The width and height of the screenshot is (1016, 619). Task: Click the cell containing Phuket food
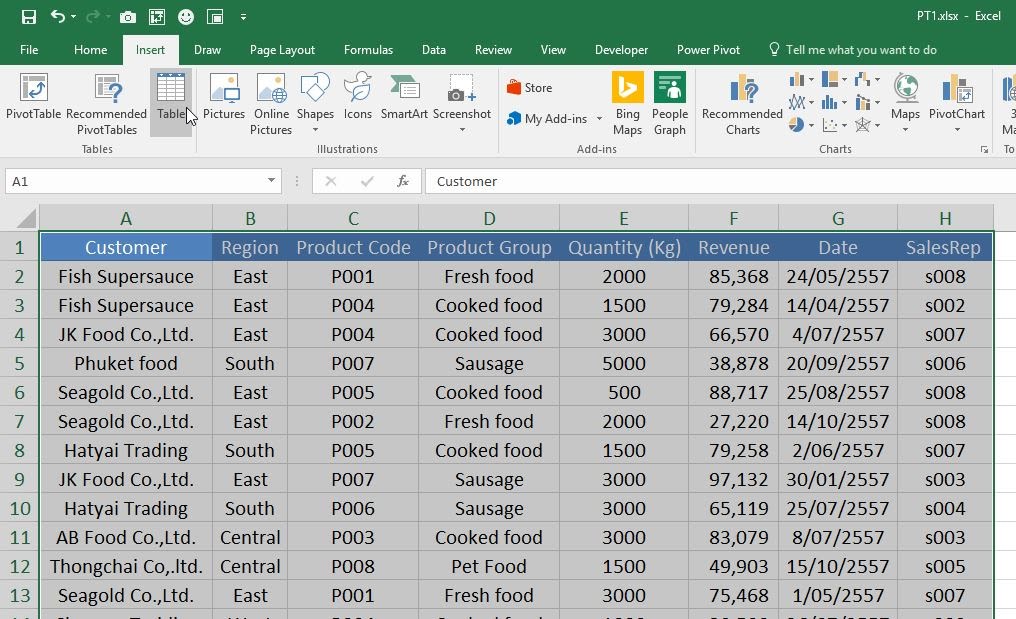coord(126,364)
